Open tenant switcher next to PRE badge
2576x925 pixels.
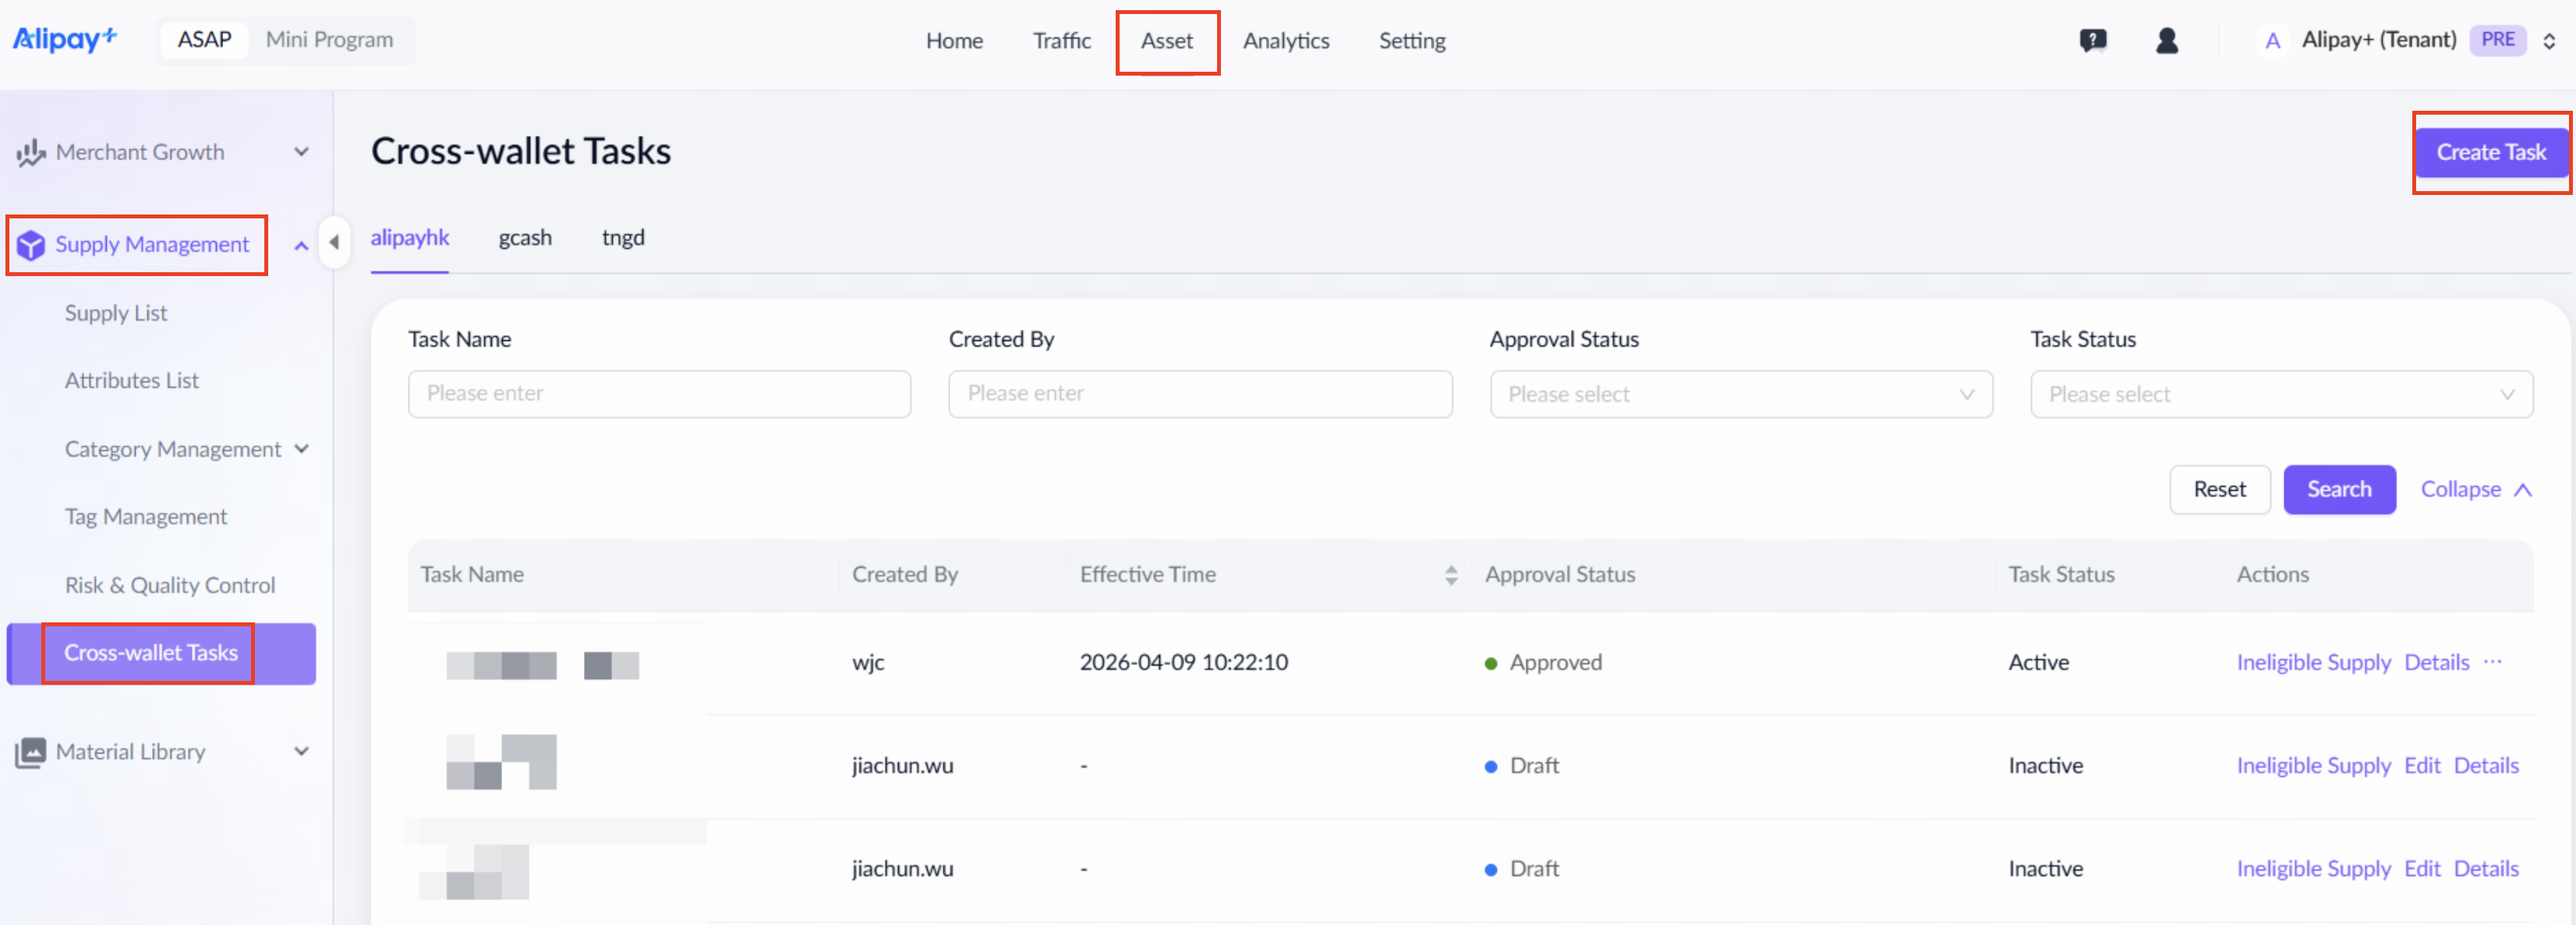coord(2549,41)
